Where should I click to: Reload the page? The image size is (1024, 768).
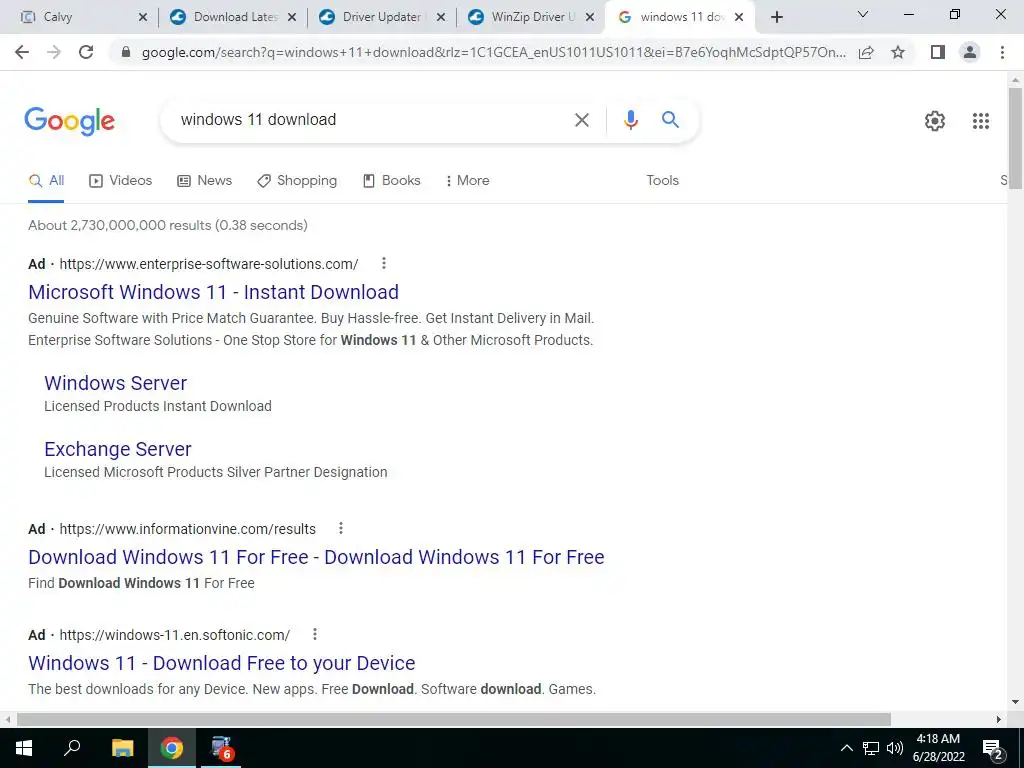pos(86,52)
